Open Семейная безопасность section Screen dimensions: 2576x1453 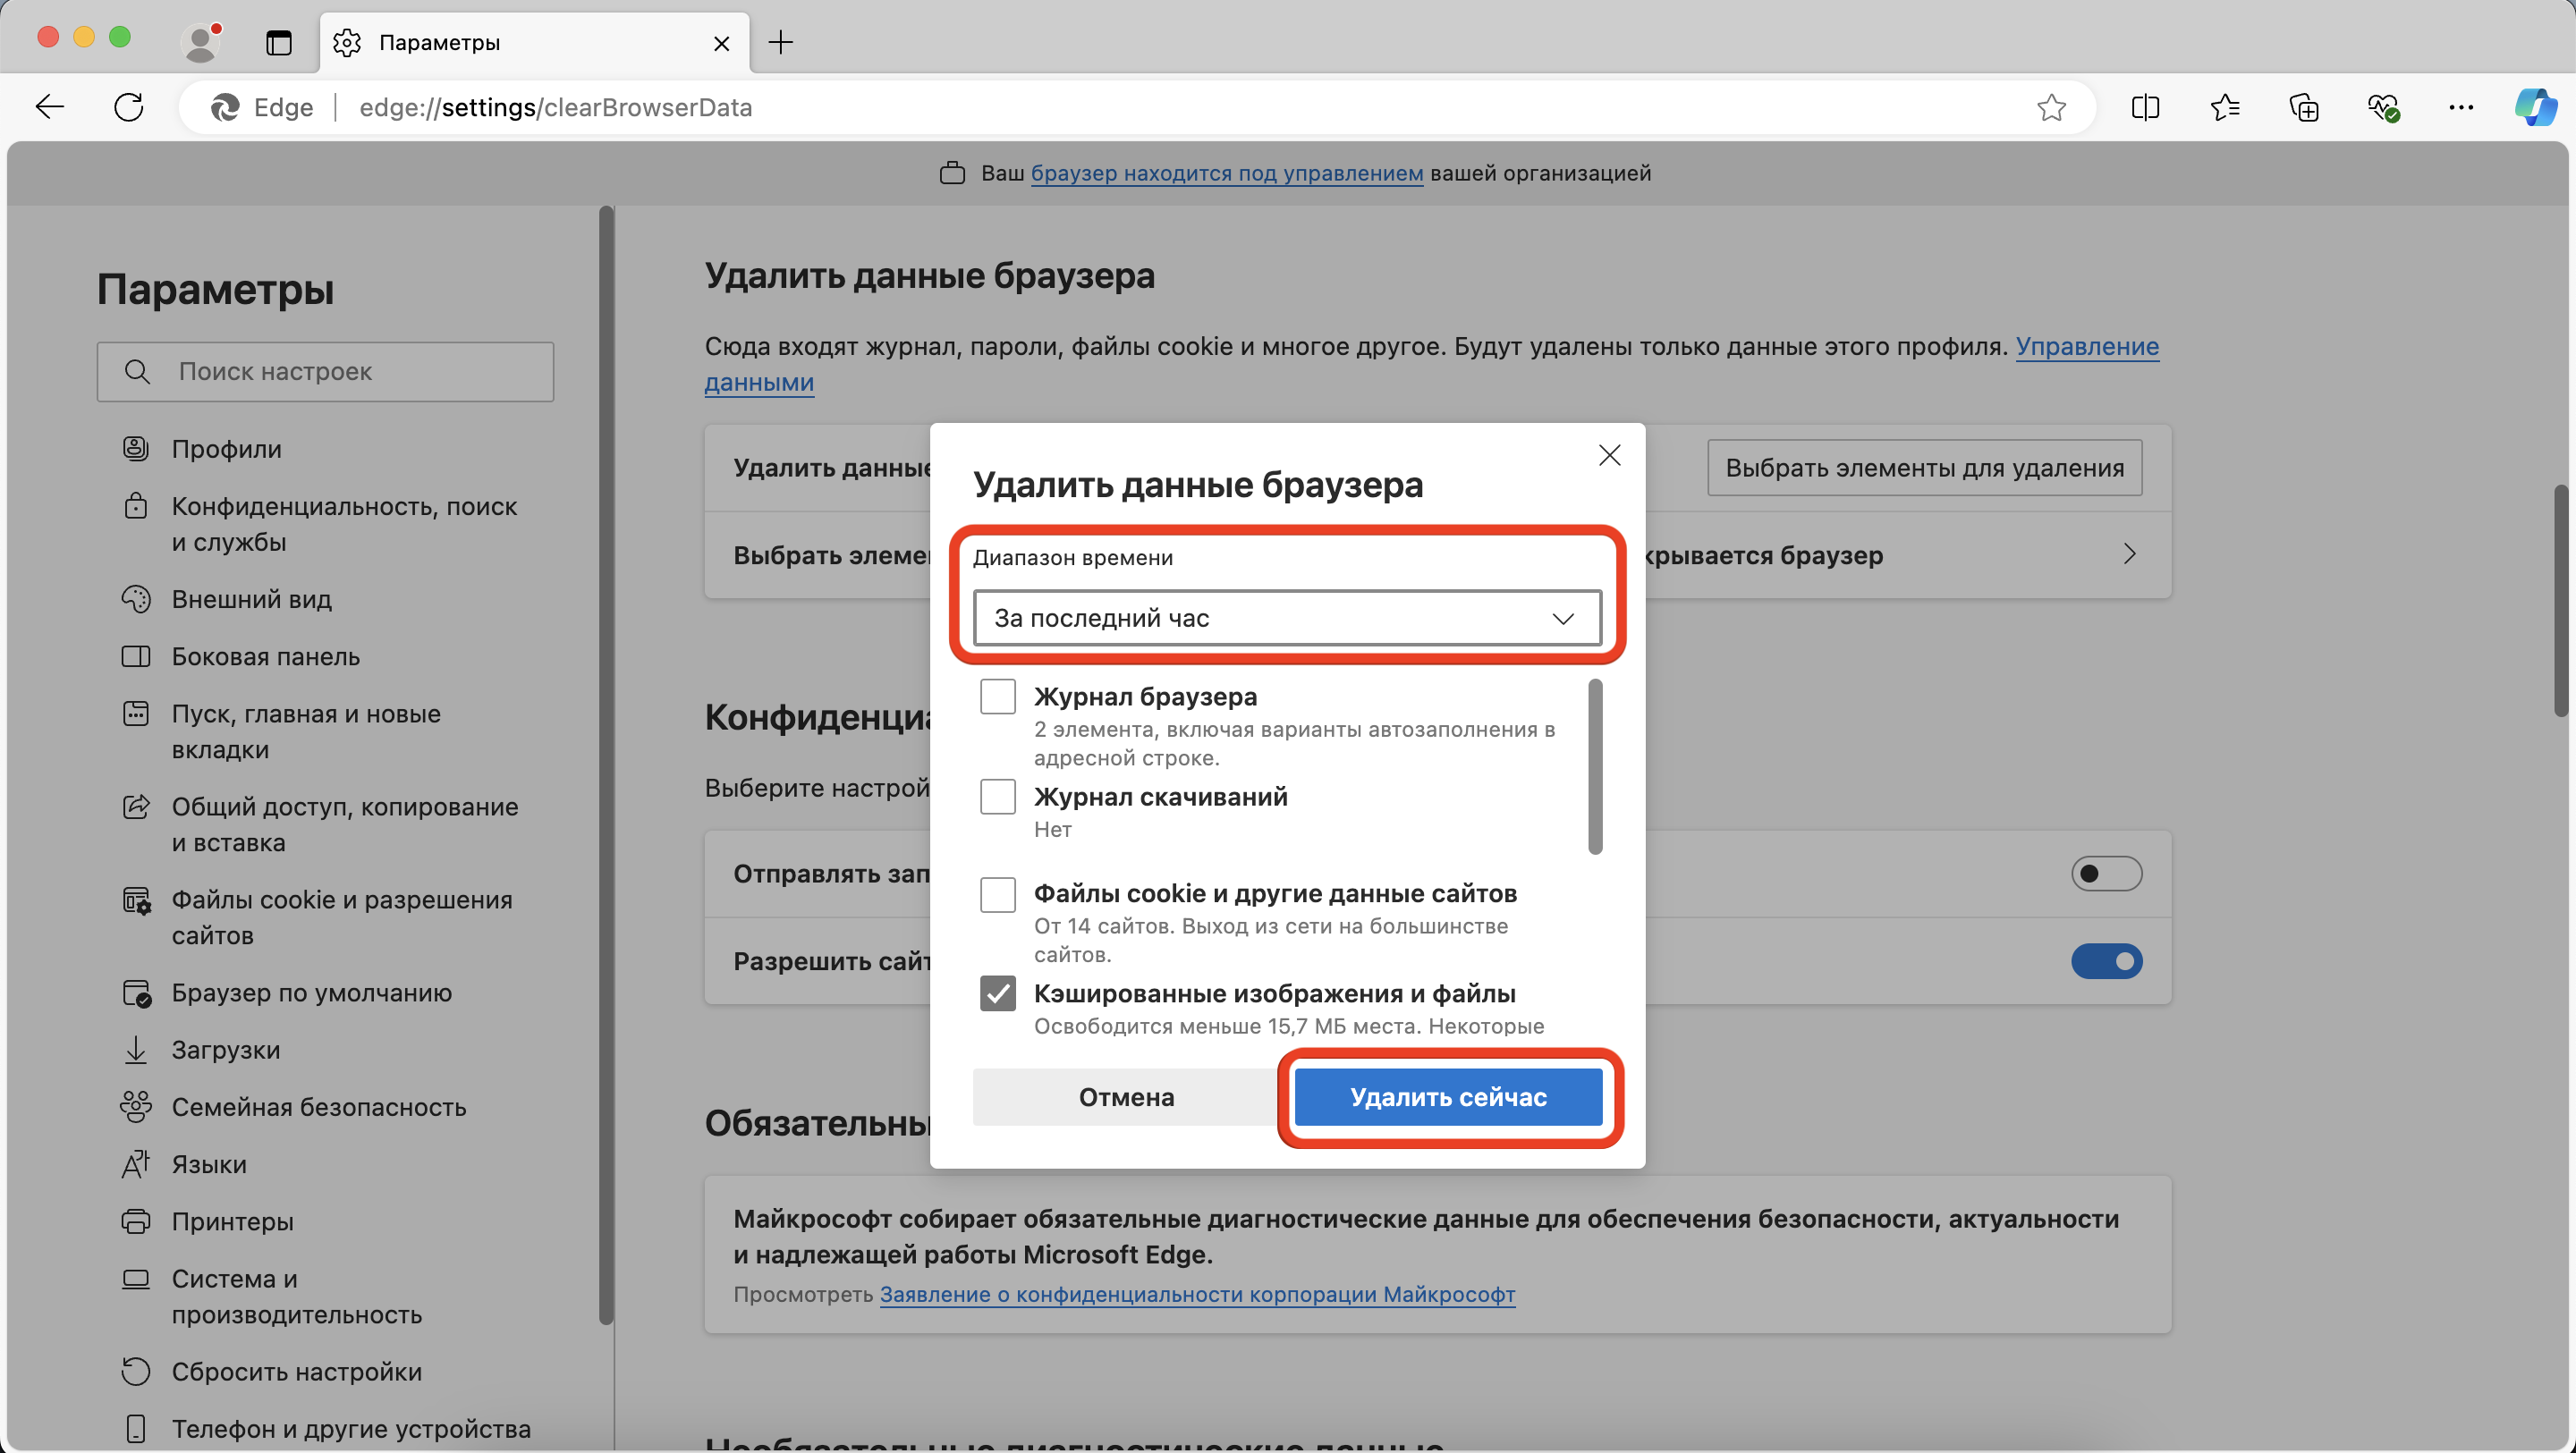(320, 1106)
